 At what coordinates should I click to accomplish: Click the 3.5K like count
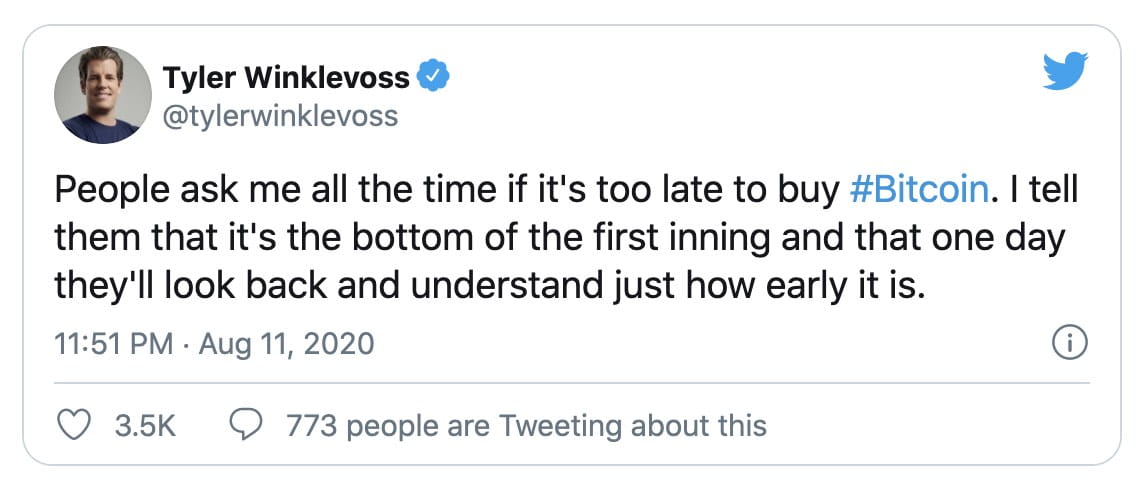pos(145,426)
